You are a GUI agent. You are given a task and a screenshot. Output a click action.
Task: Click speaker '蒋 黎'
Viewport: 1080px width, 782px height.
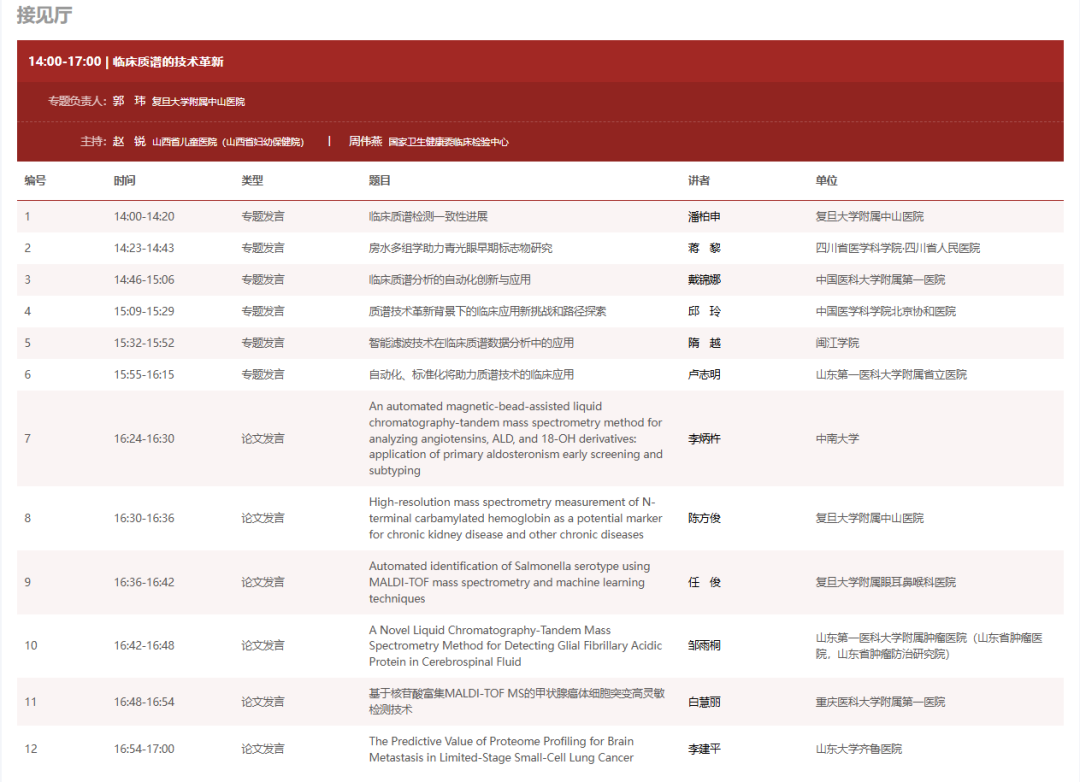pos(704,248)
